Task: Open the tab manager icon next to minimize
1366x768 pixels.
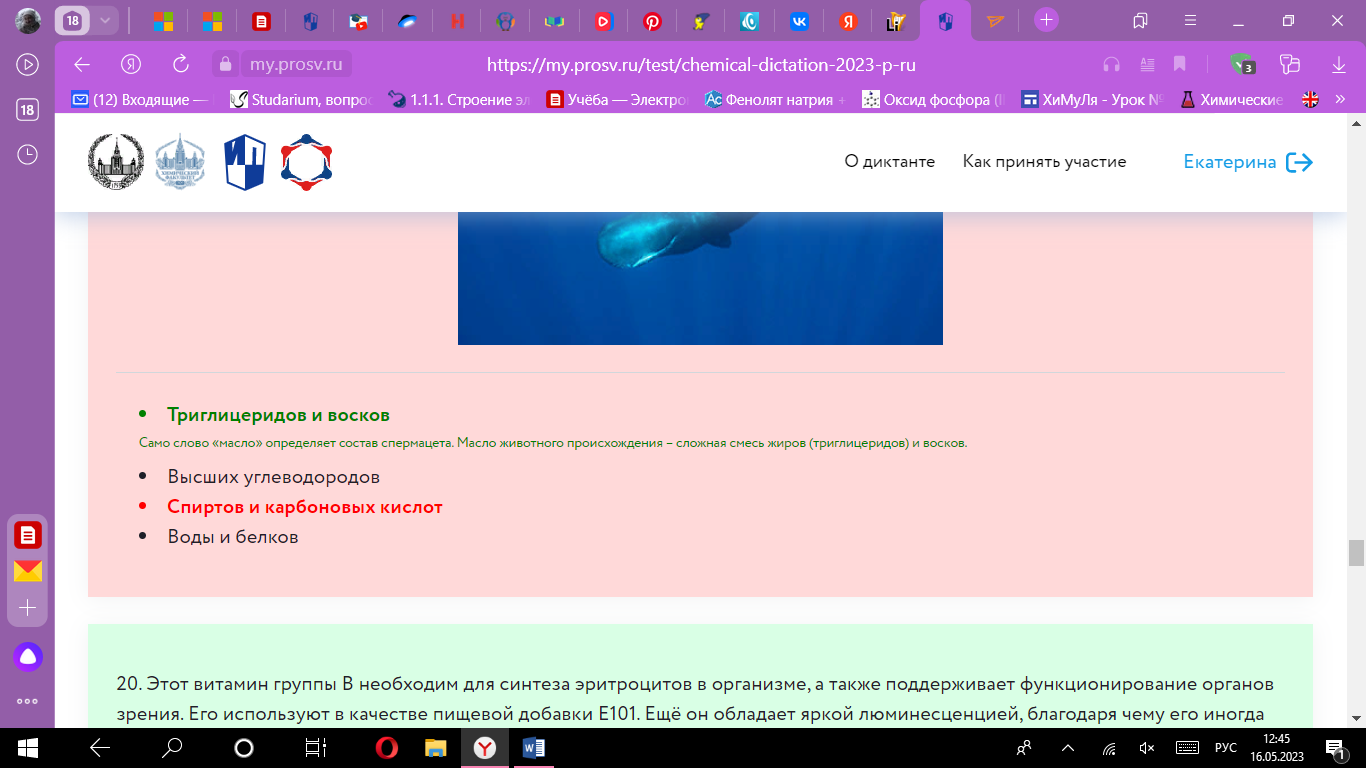Action: tap(1140, 20)
